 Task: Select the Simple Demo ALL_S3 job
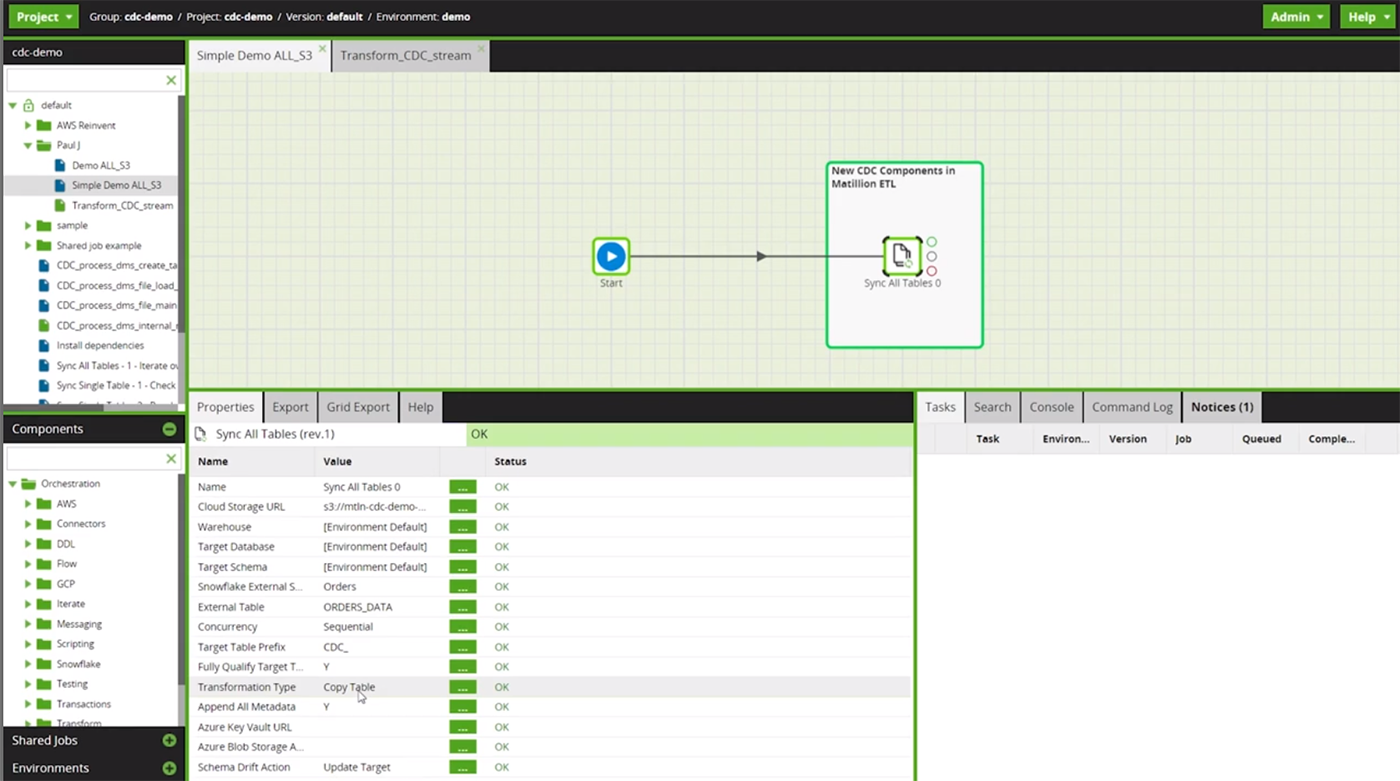116,185
